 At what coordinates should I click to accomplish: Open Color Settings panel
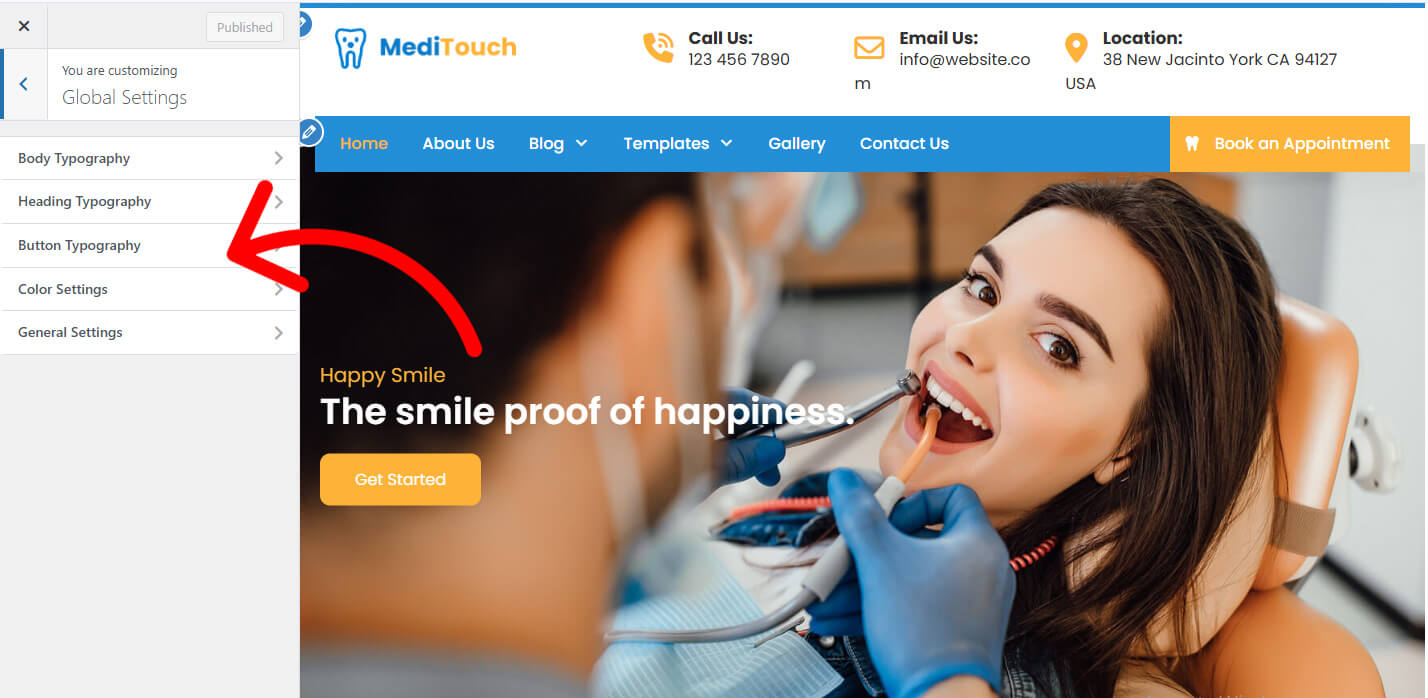tap(150, 289)
